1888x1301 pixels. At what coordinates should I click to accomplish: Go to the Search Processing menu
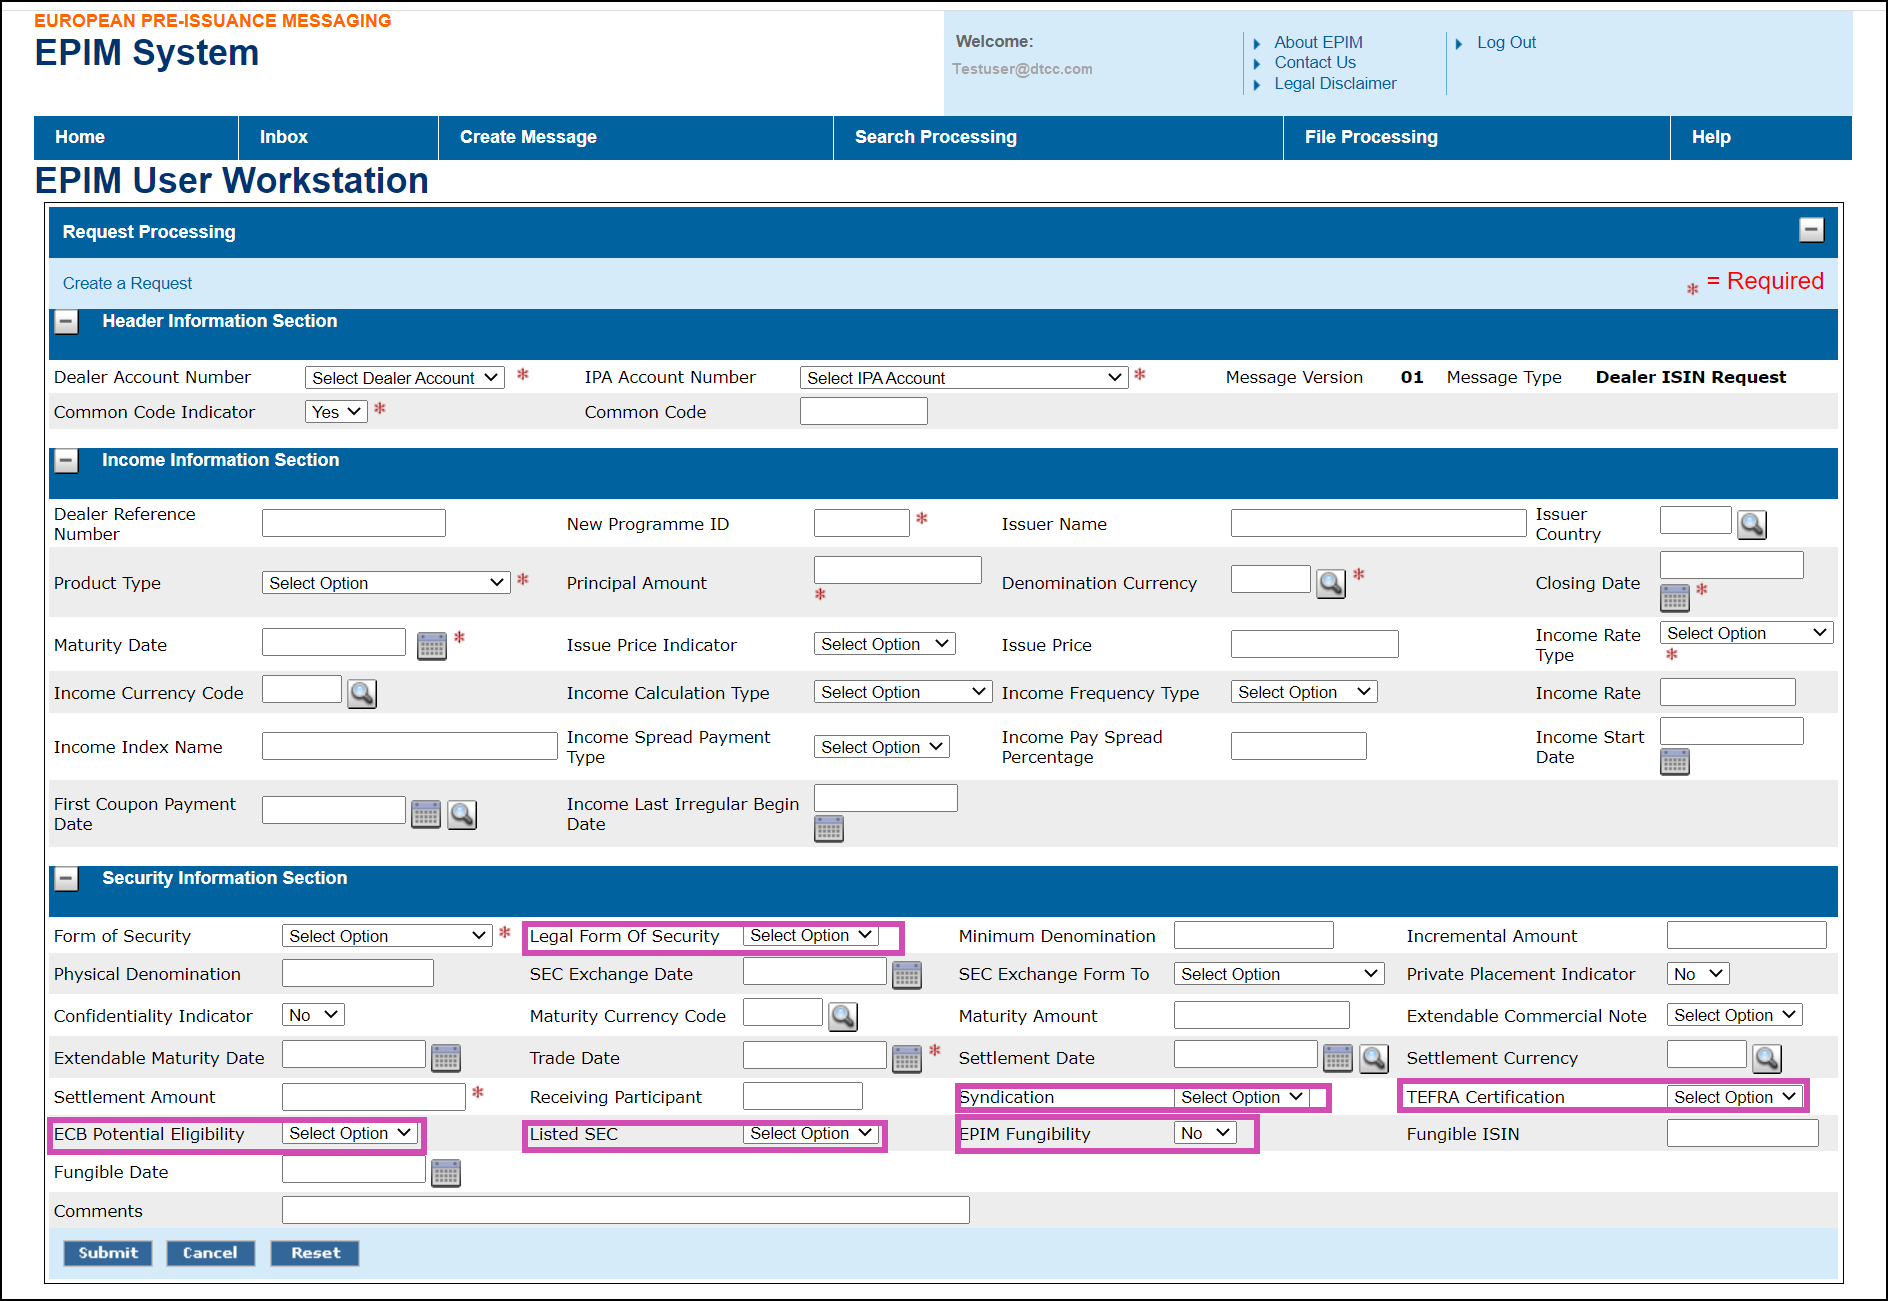tap(935, 137)
